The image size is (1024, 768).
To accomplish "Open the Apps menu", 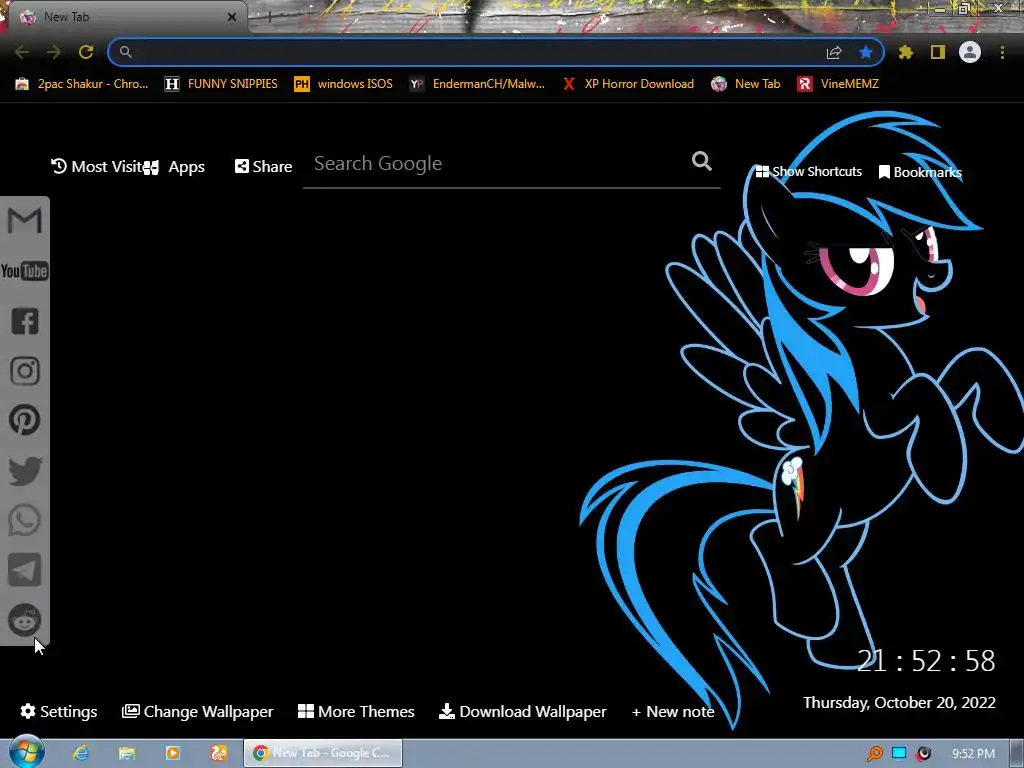I will (175, 167).
